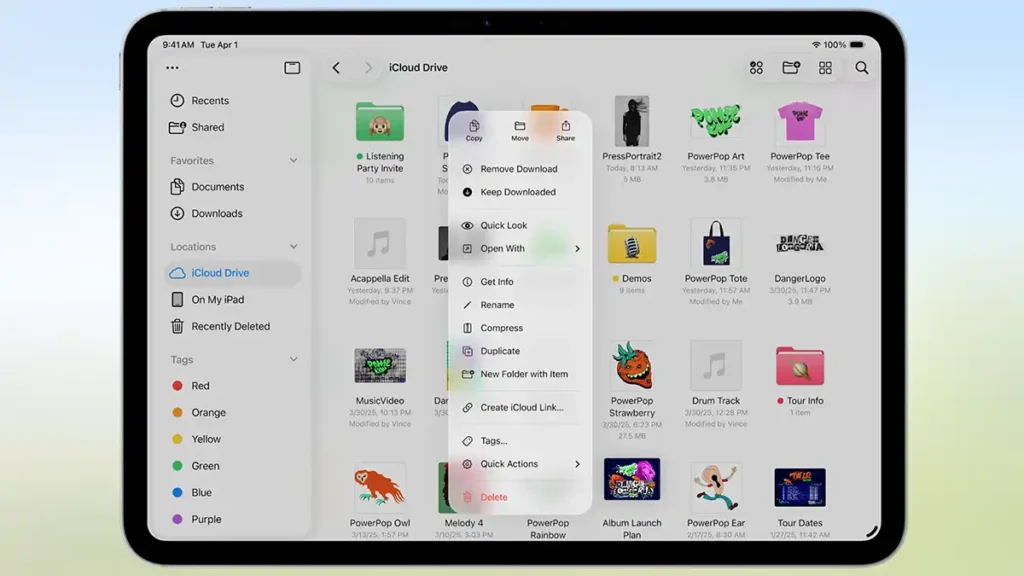Tap the Move folder icon in context menu
Screen dimensions: 1024x576
(520, 130)
